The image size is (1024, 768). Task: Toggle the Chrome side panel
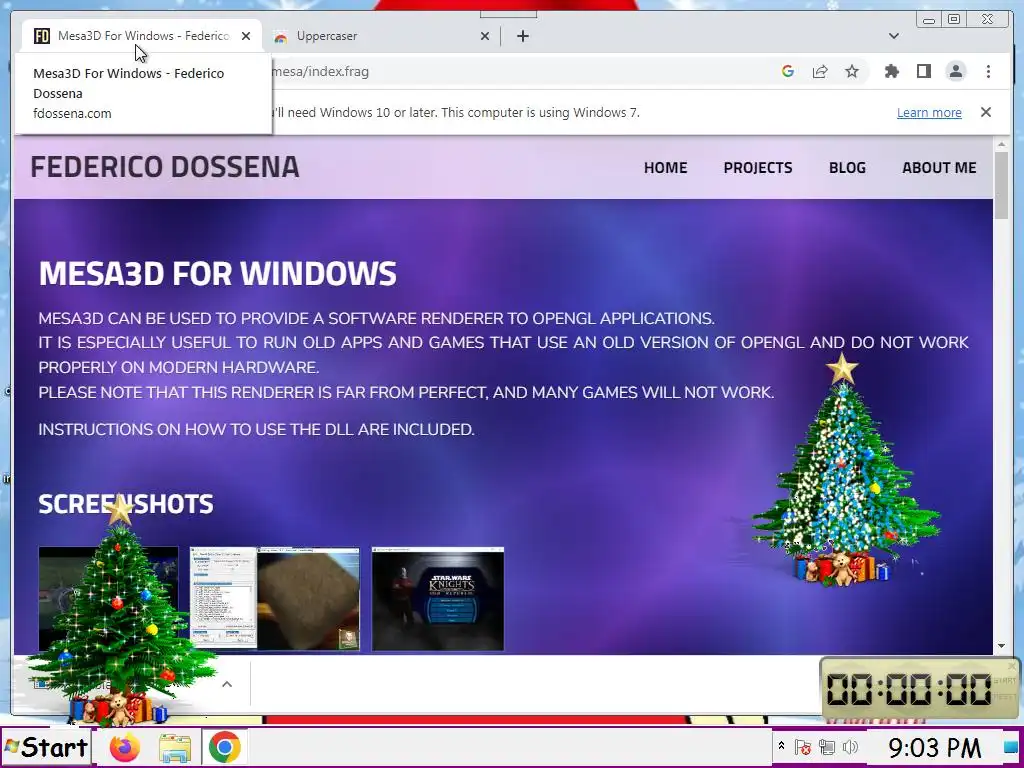[923, 71]
